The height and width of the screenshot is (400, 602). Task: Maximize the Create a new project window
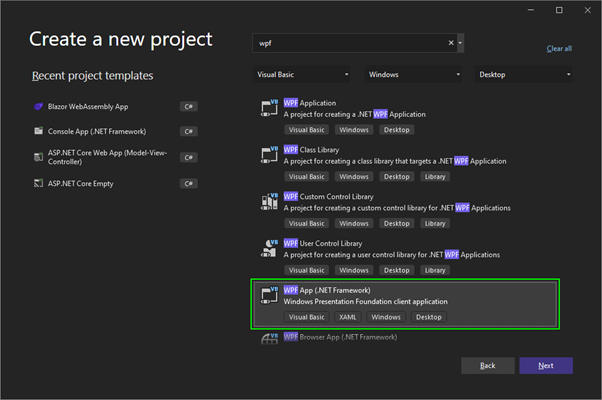click(559, 10)
